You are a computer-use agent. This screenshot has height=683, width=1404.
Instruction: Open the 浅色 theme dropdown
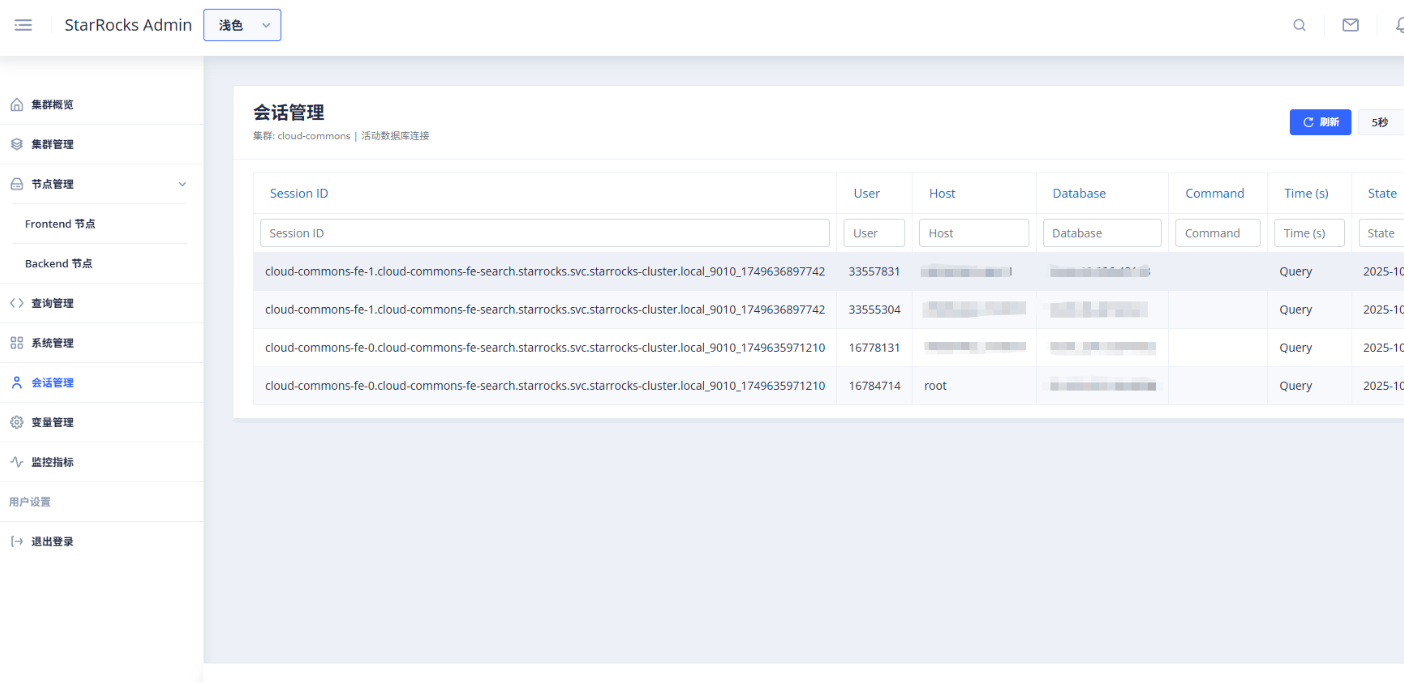242,25
